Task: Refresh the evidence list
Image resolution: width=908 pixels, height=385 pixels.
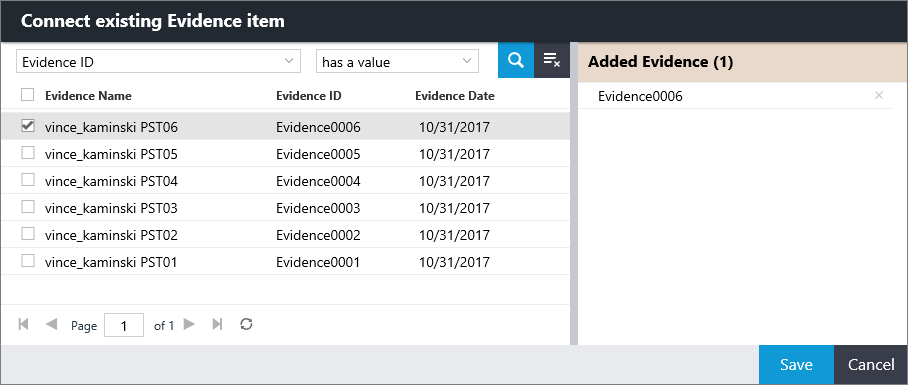Action: [246, 324]
